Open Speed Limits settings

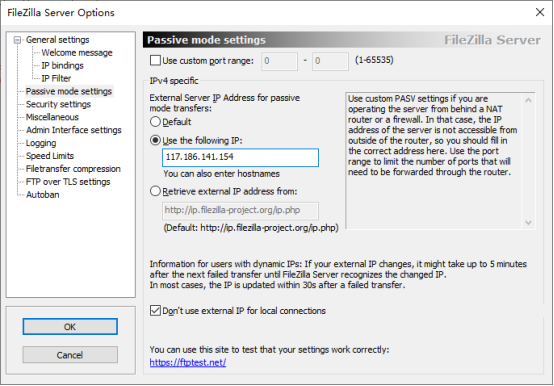tap(49, 156)
